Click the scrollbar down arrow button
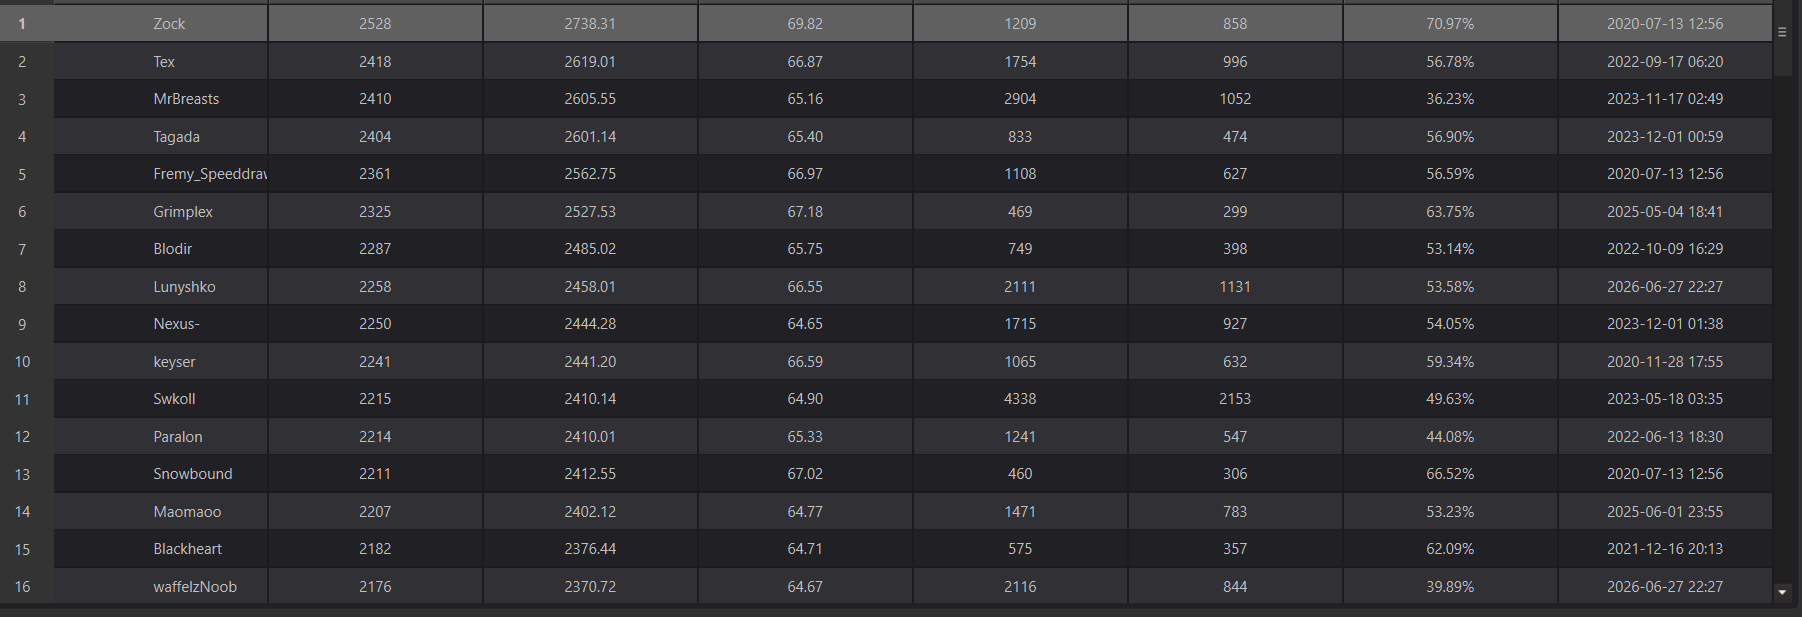 click(1782, 592)
